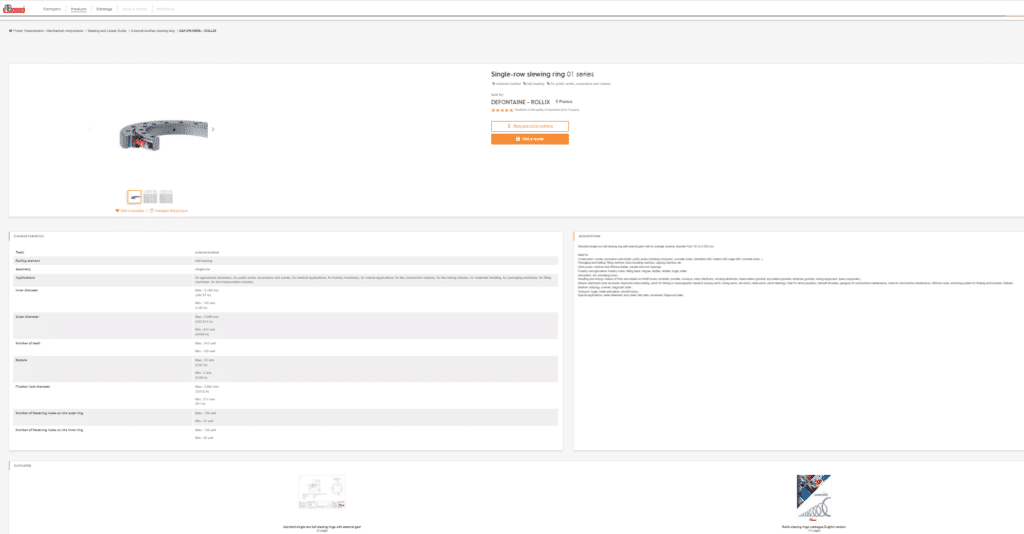Select the third product thumbnail
The image size is (1024, 534).
click(166, 197)
